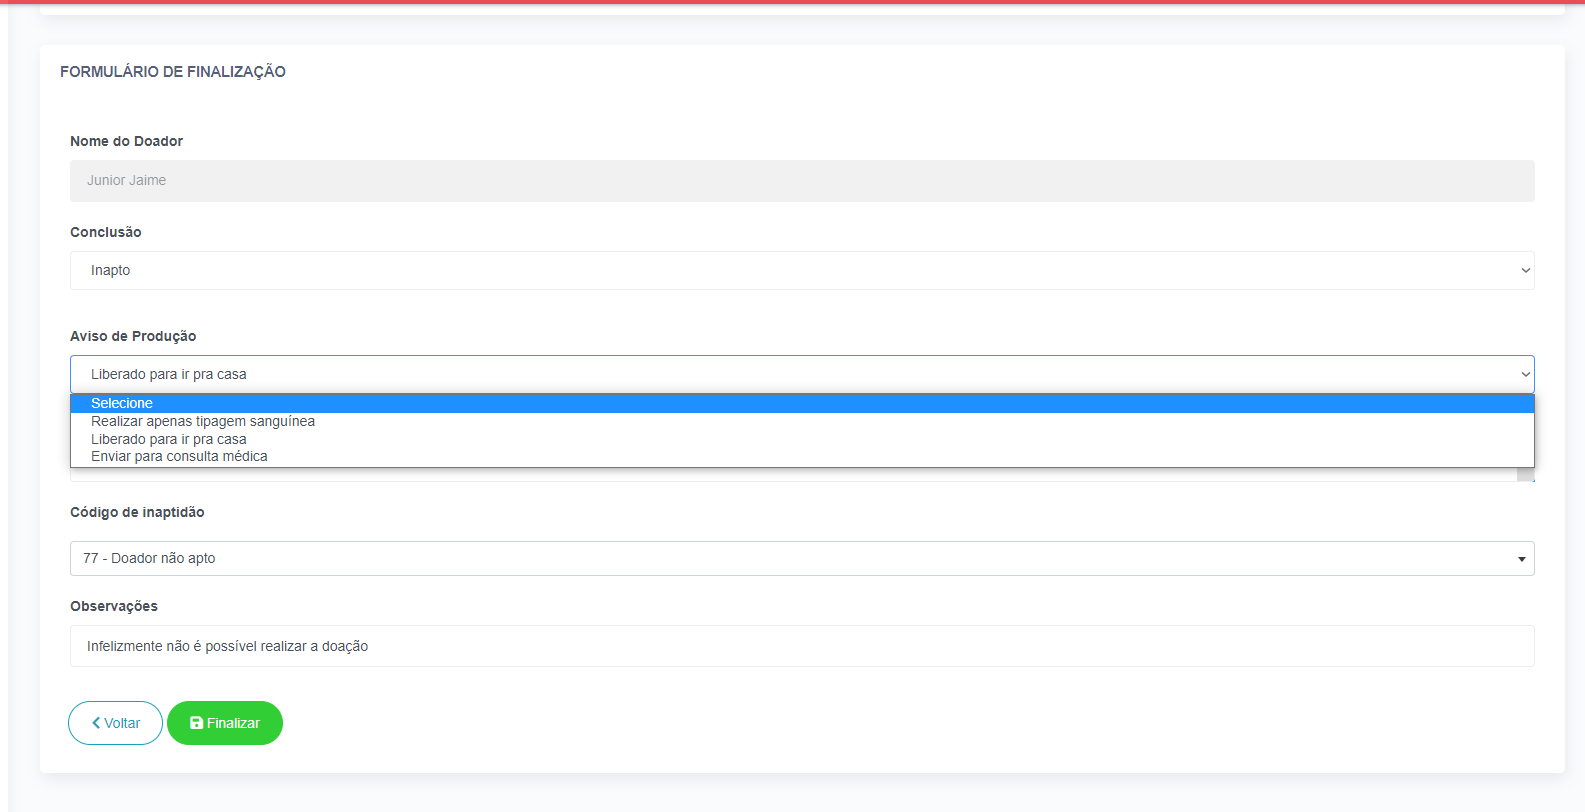Choose the highlighted Selecione option
Screen dimensions: 1585x812
pos(802,403)
